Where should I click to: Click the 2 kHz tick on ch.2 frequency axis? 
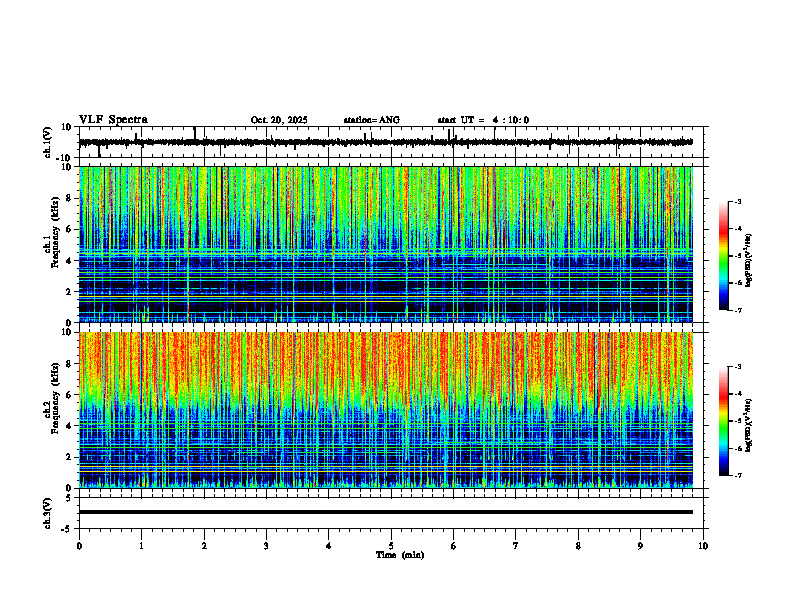click(x=69, y=457)
